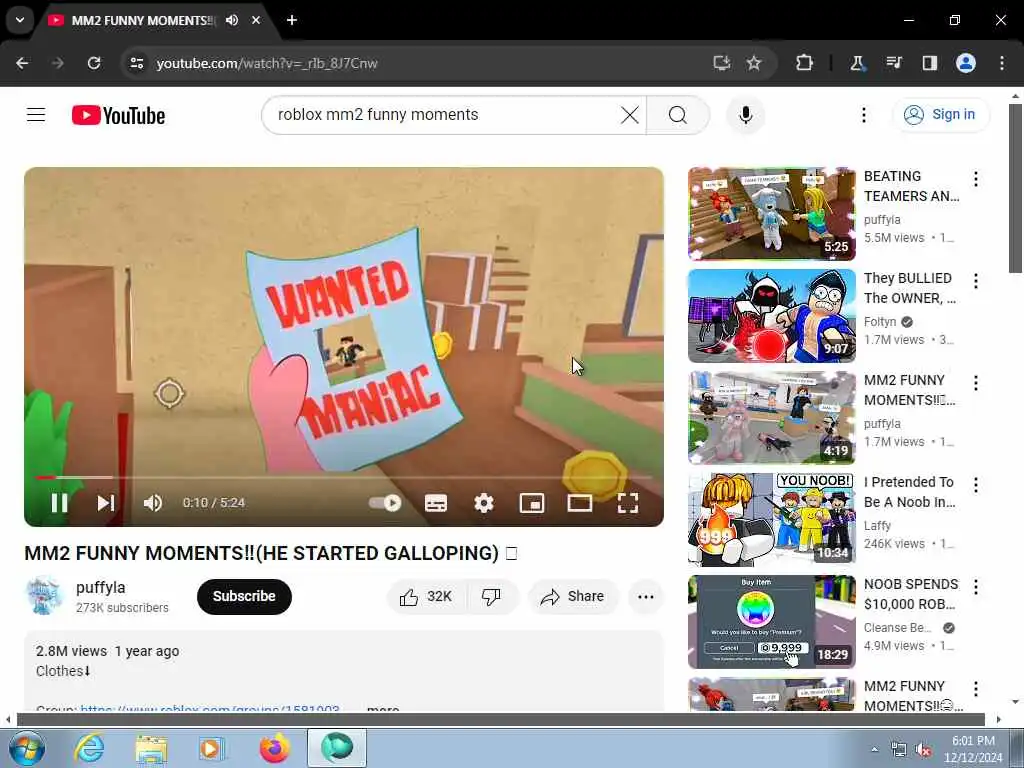This screenshot has width=1024, height=768.
Task: Go to YouTube home via logo
Action: (x=118, y=115)
